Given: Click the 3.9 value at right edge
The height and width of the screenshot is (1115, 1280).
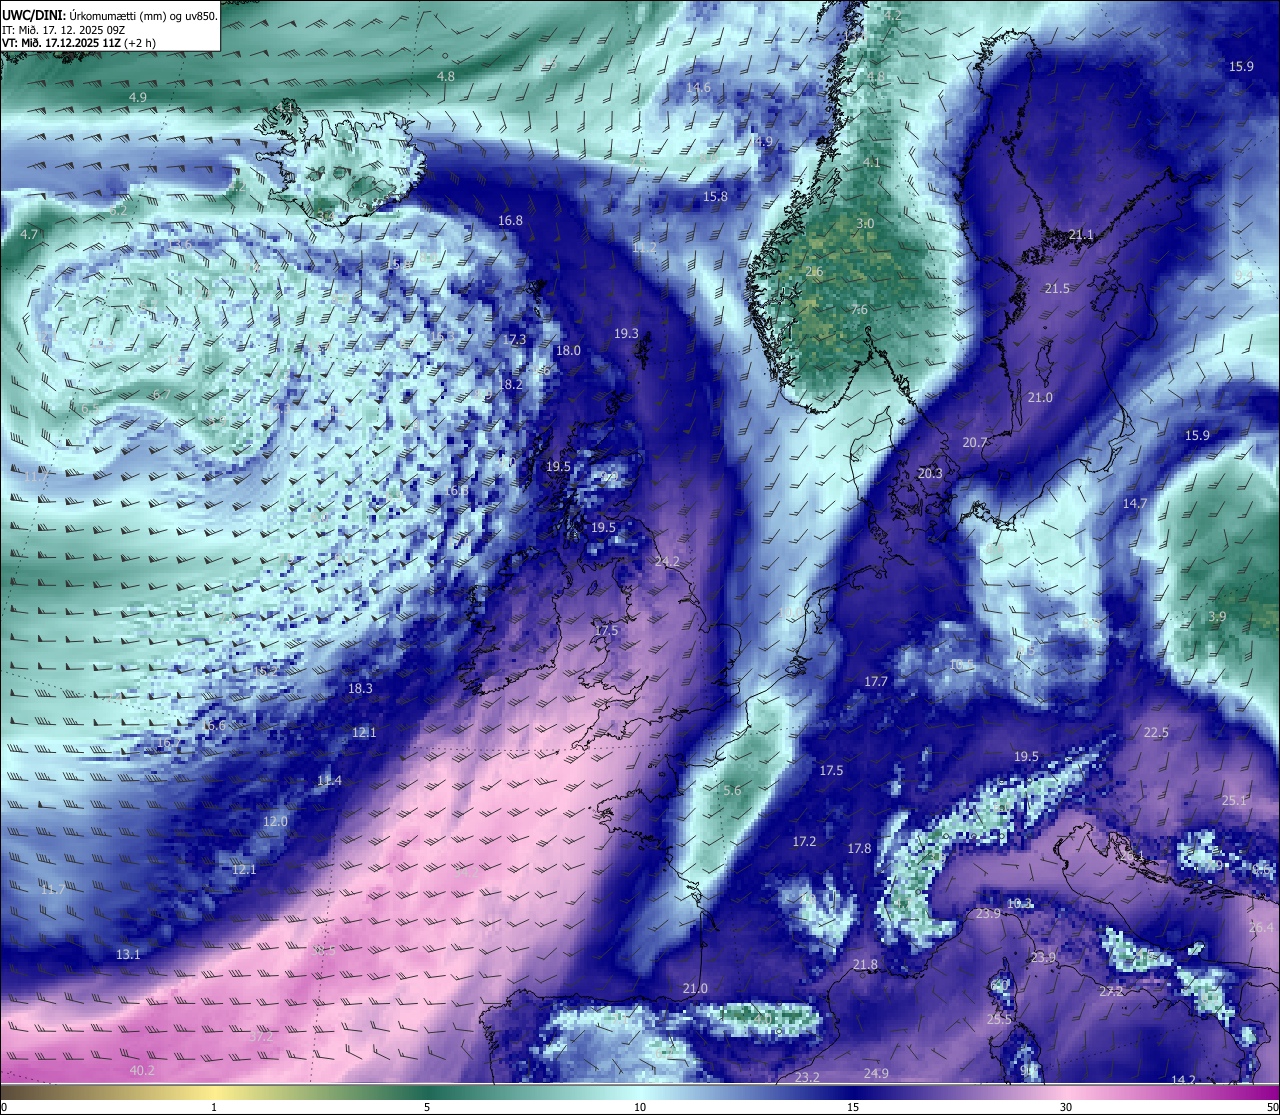Looking at the screenshot, I should tap(1216, 617).
